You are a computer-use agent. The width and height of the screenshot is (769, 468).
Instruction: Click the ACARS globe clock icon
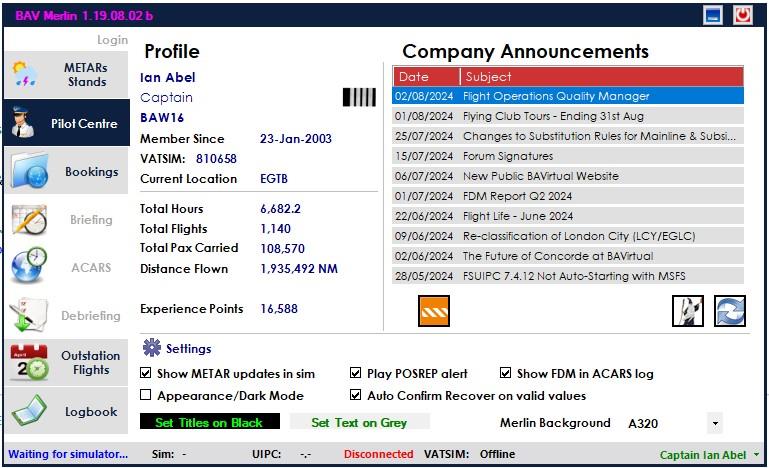click(x=28, y=265)
